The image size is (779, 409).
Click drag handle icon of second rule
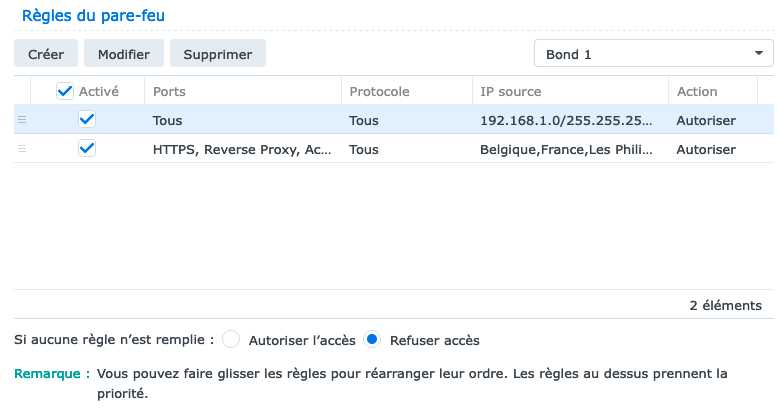tap(22, 149)
